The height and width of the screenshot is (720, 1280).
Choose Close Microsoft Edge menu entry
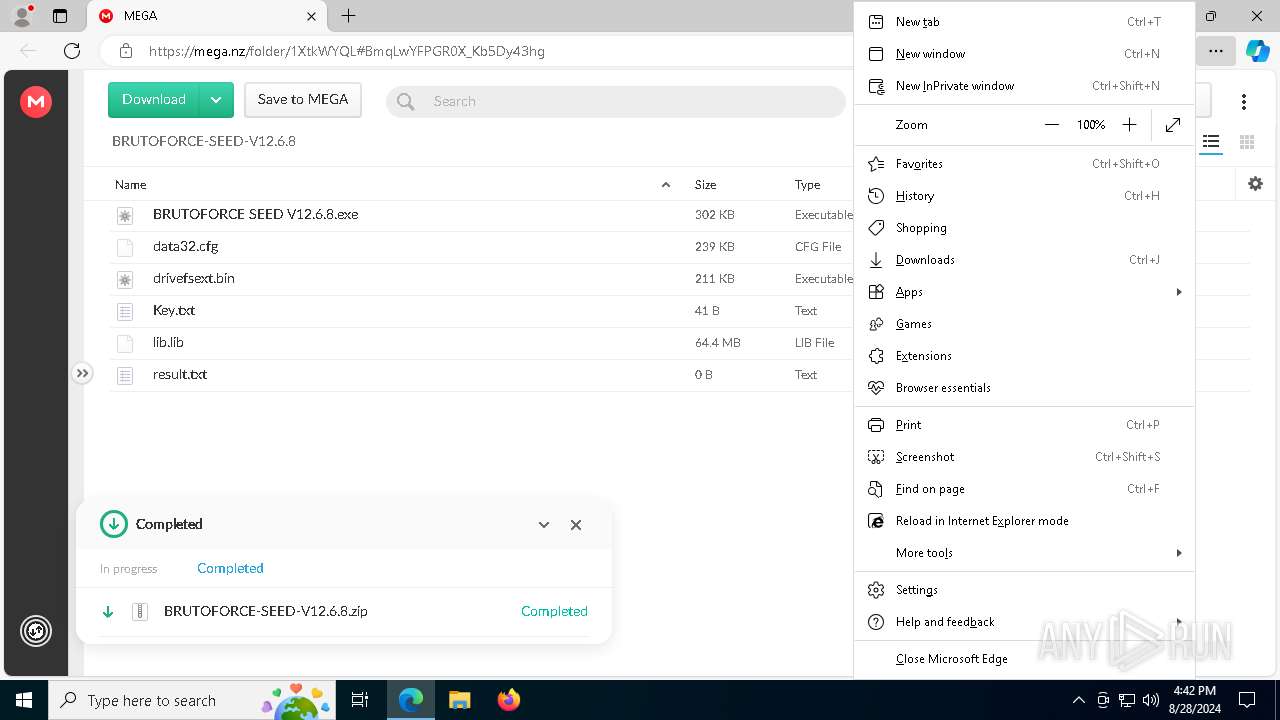pos(1025,659)
